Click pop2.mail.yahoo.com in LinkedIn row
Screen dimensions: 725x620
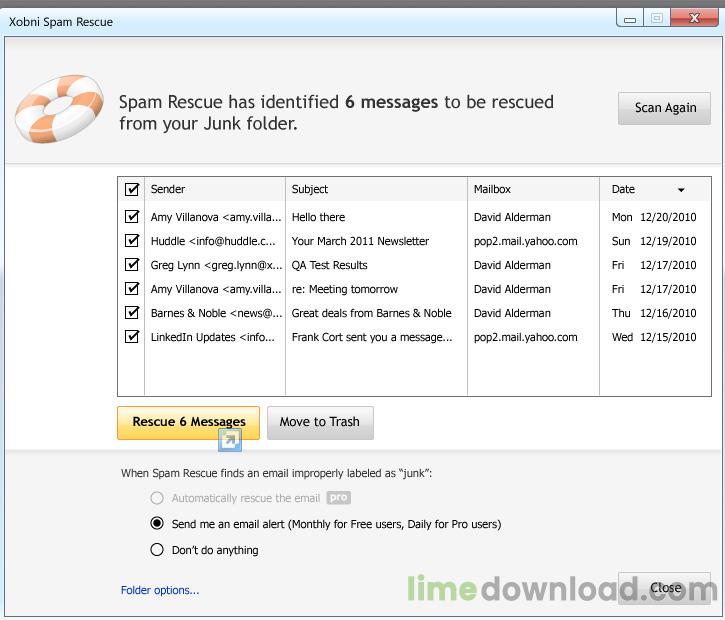[525, 337]
